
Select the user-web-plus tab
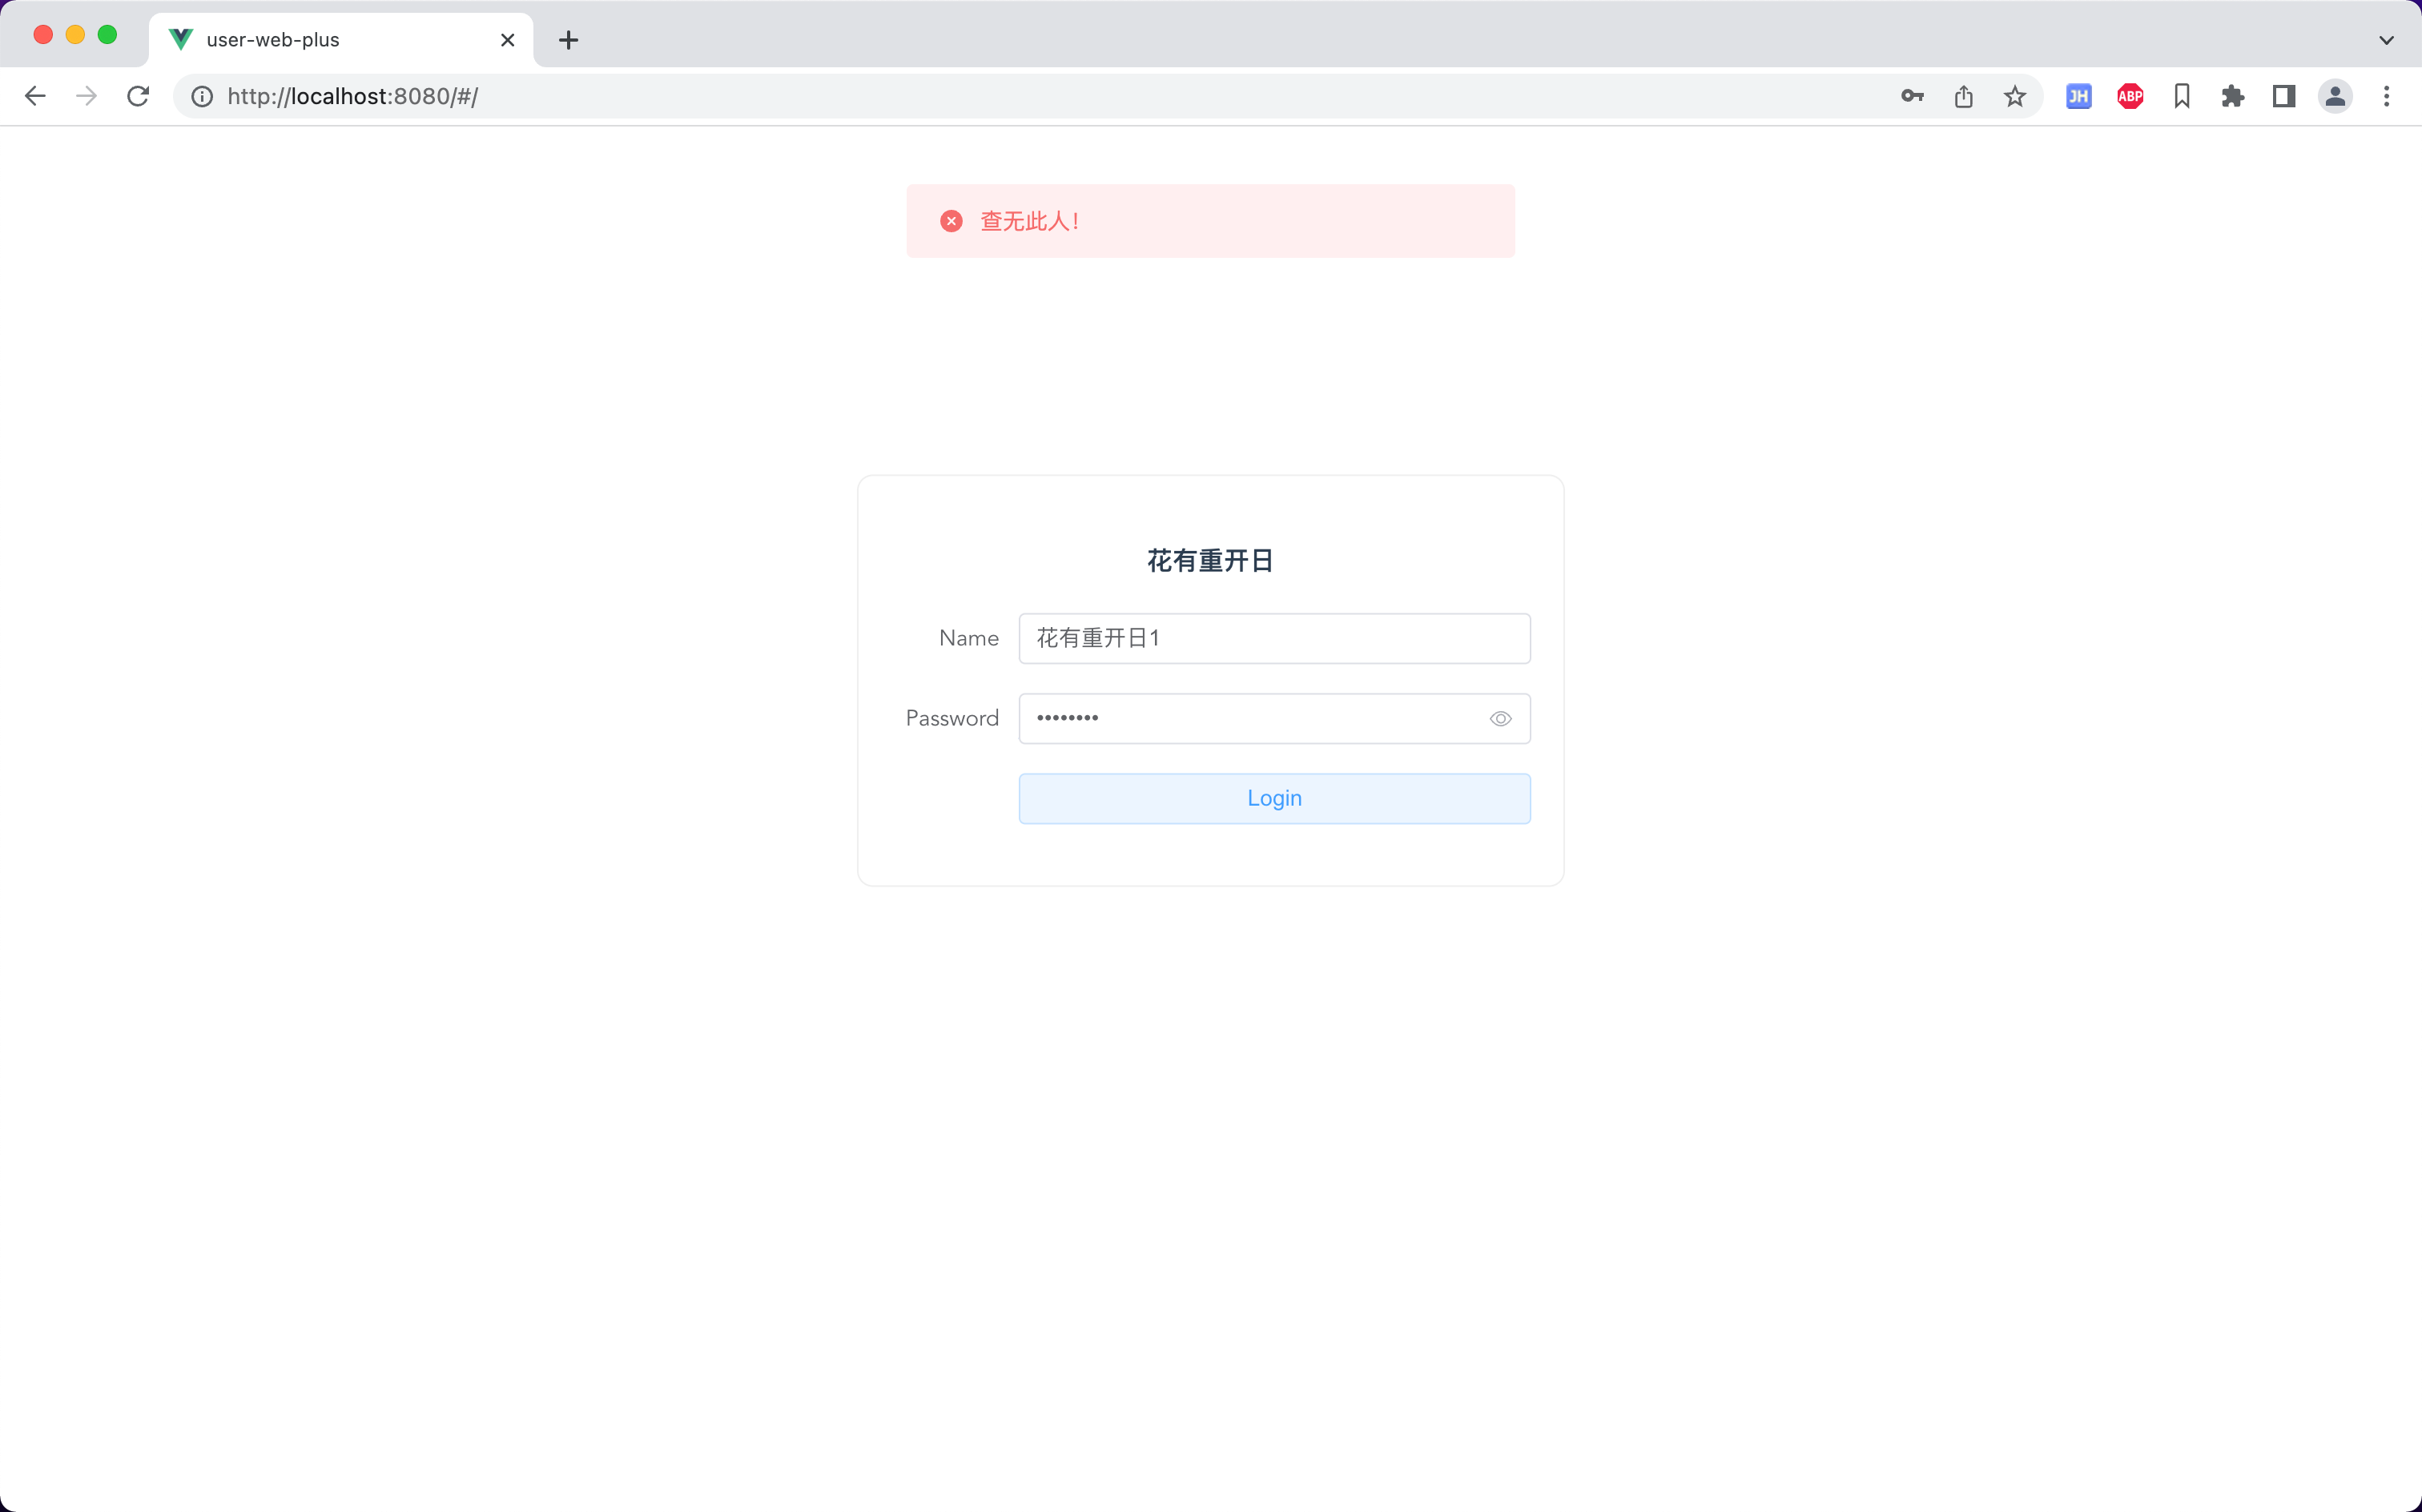pos(340,40)
